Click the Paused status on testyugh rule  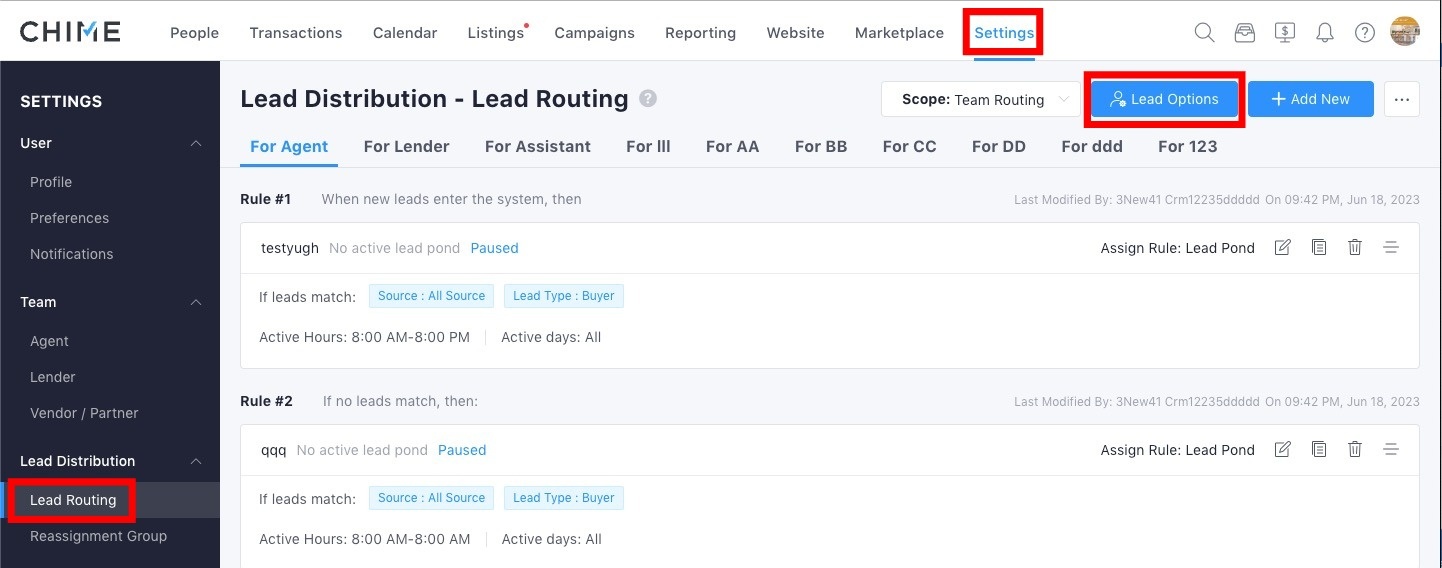pos(494,248)
